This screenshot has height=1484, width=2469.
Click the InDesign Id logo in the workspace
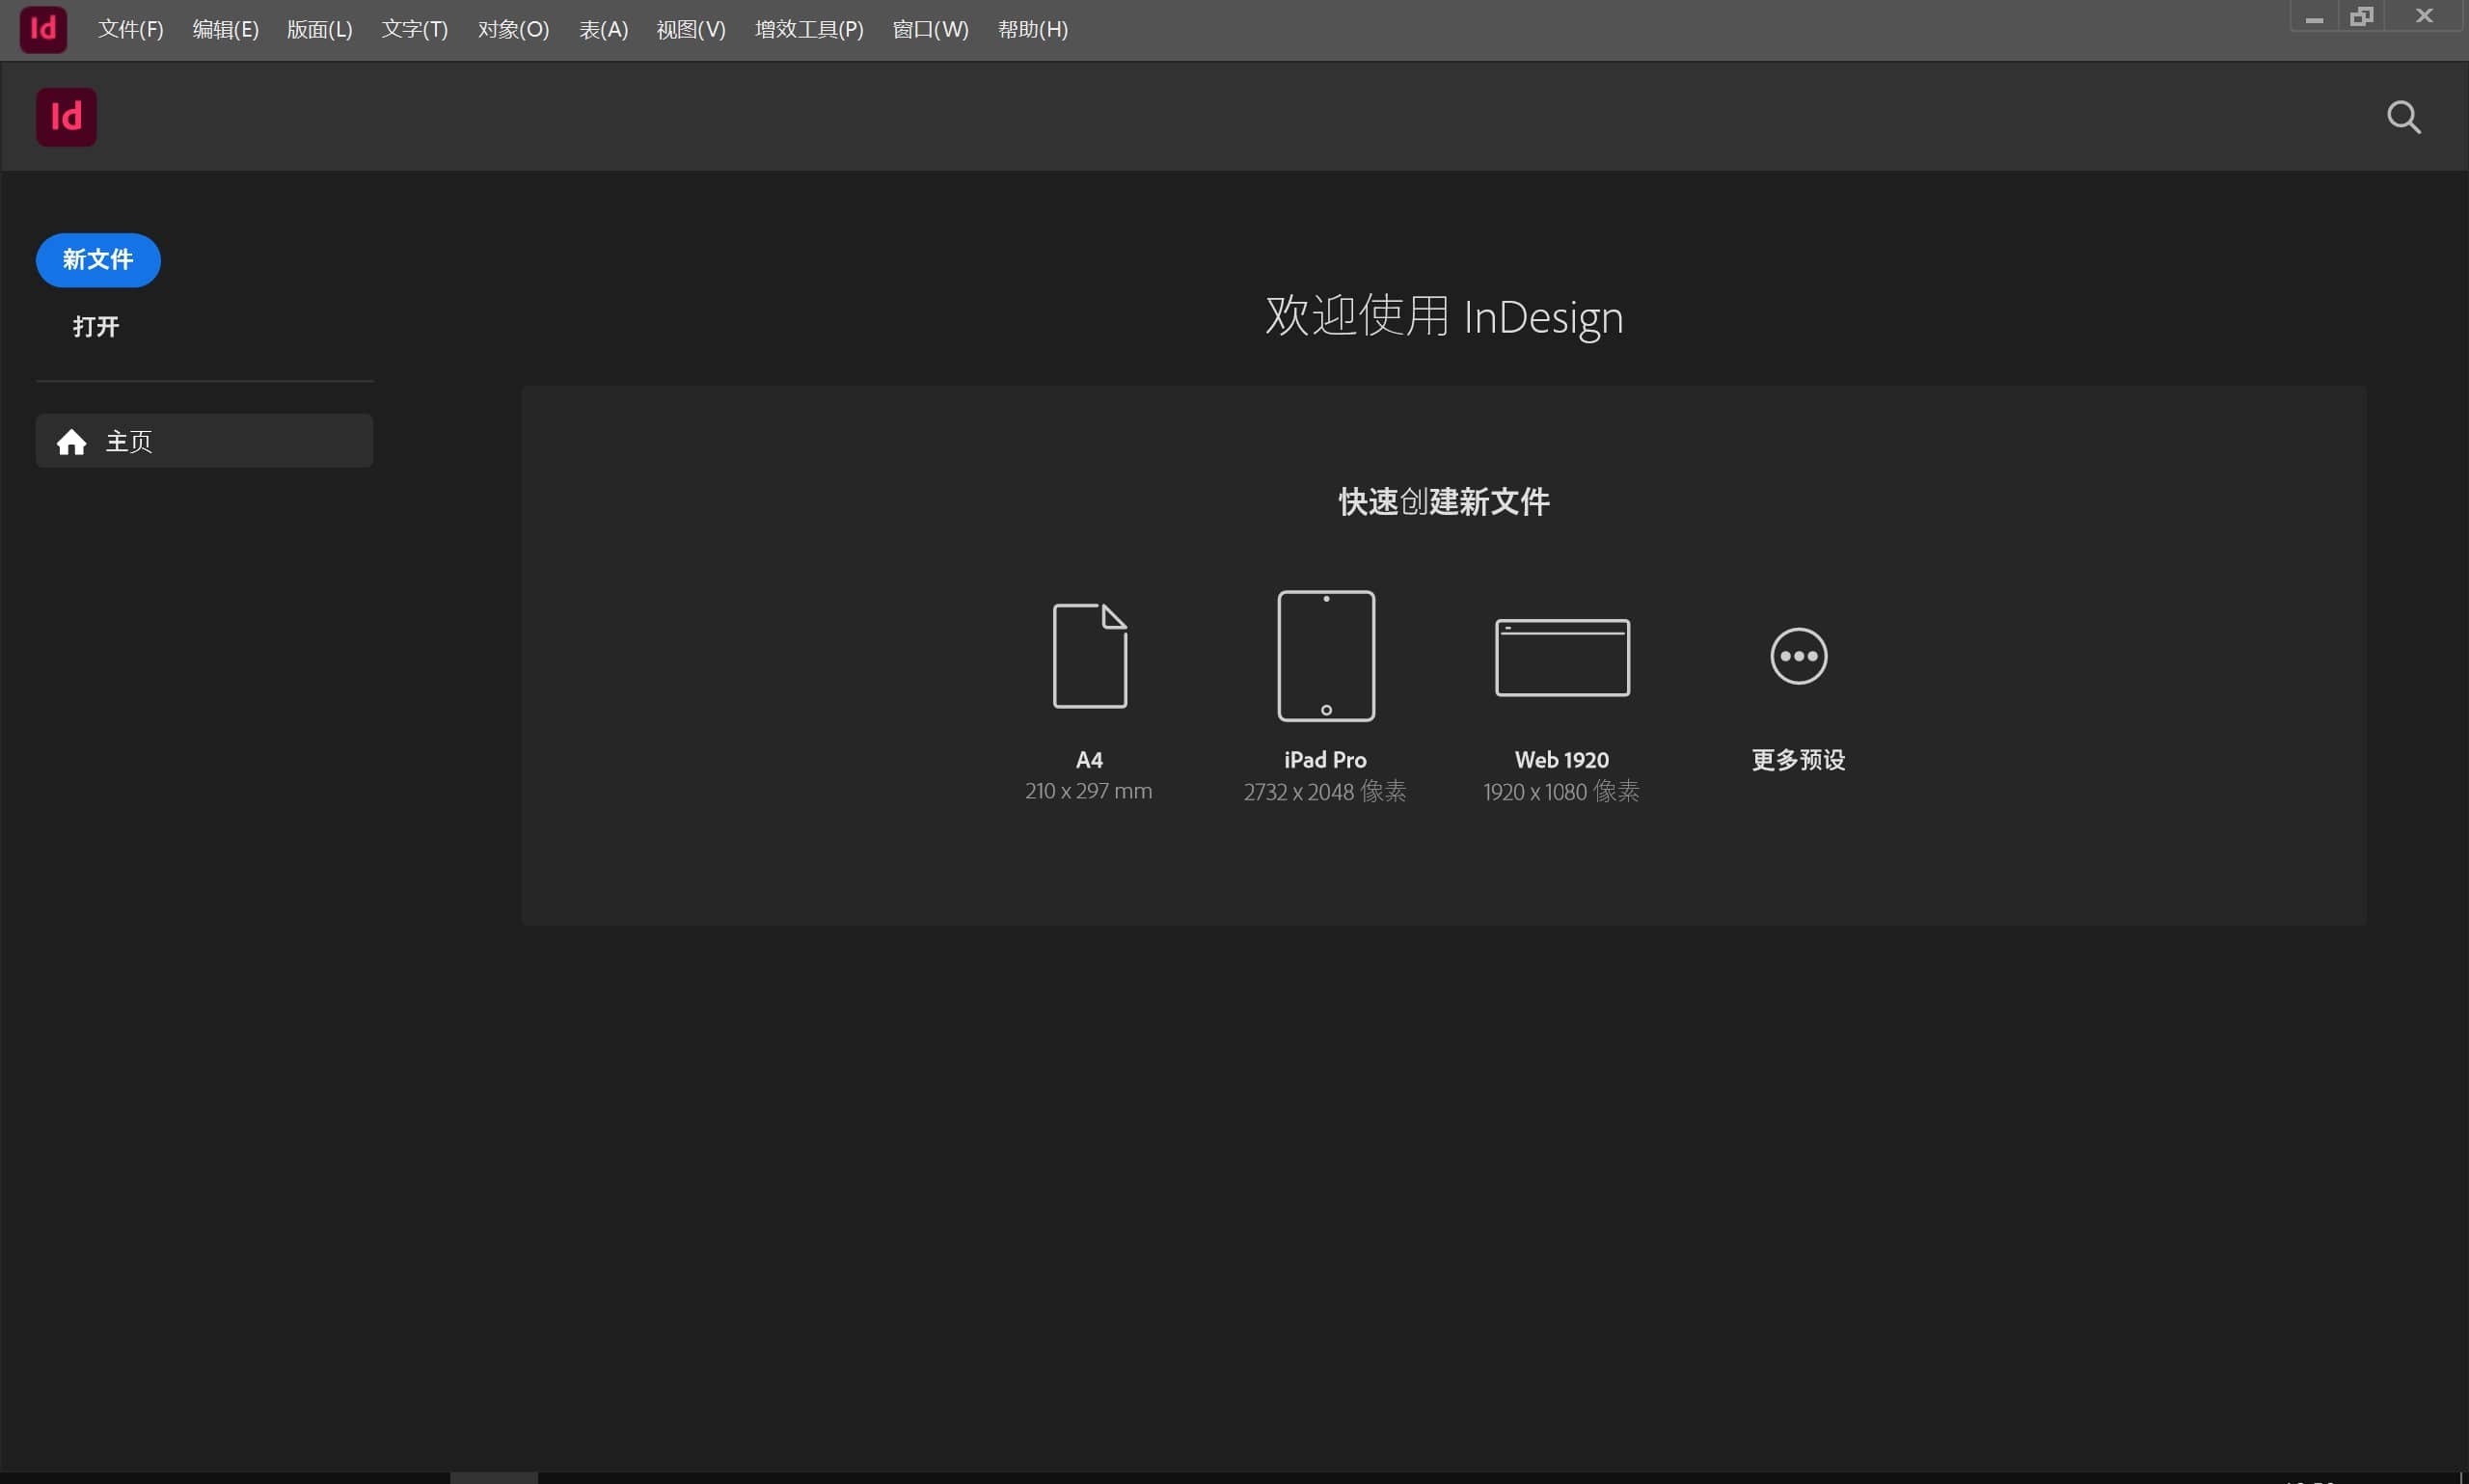66,116
